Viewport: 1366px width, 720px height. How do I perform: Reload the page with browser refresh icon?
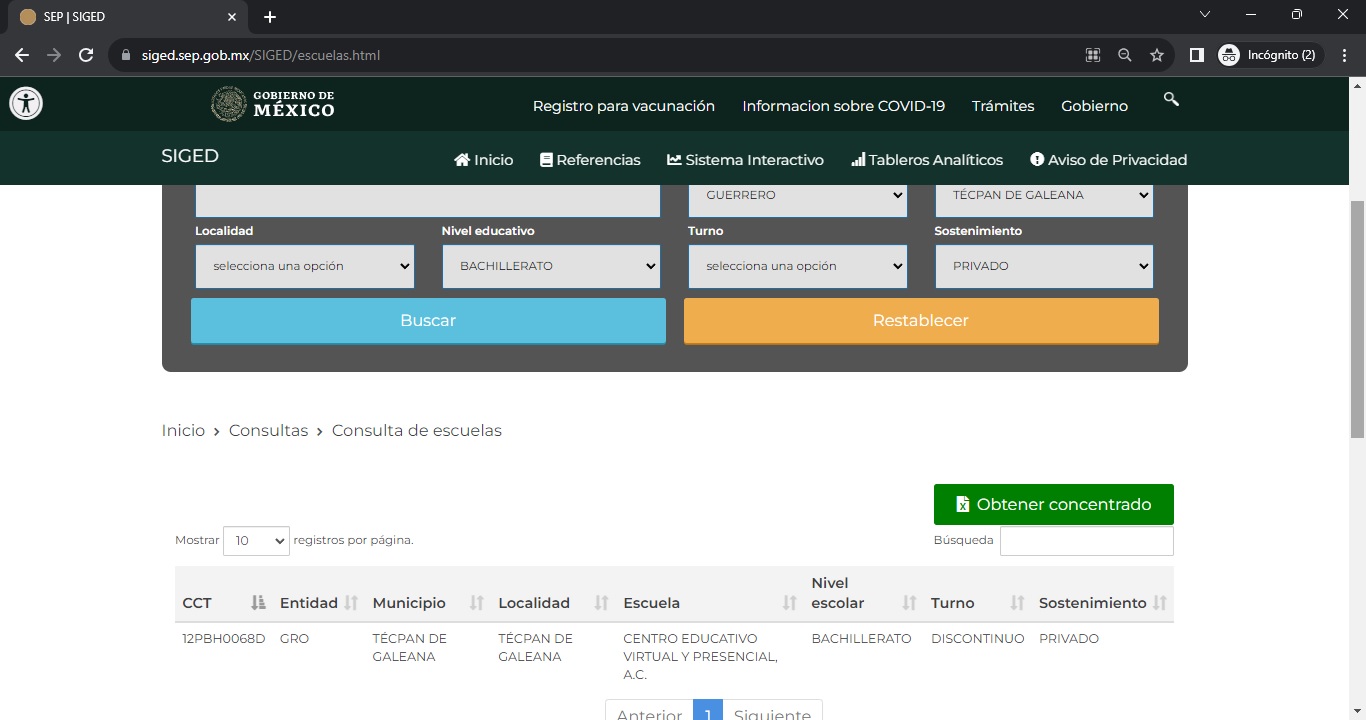[86, 55]
